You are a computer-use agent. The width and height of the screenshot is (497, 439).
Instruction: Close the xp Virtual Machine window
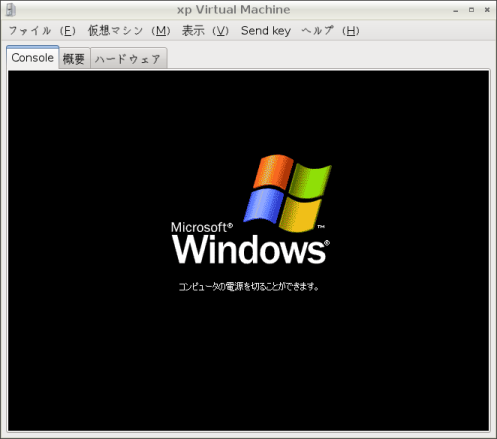tap(487, 10)
